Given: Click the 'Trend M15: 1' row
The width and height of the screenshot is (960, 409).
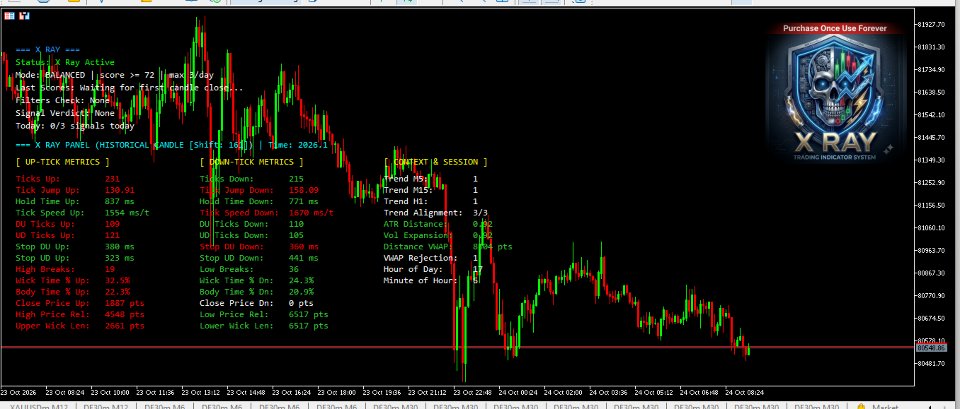Looking at the screenshot, I should (430, 190).
